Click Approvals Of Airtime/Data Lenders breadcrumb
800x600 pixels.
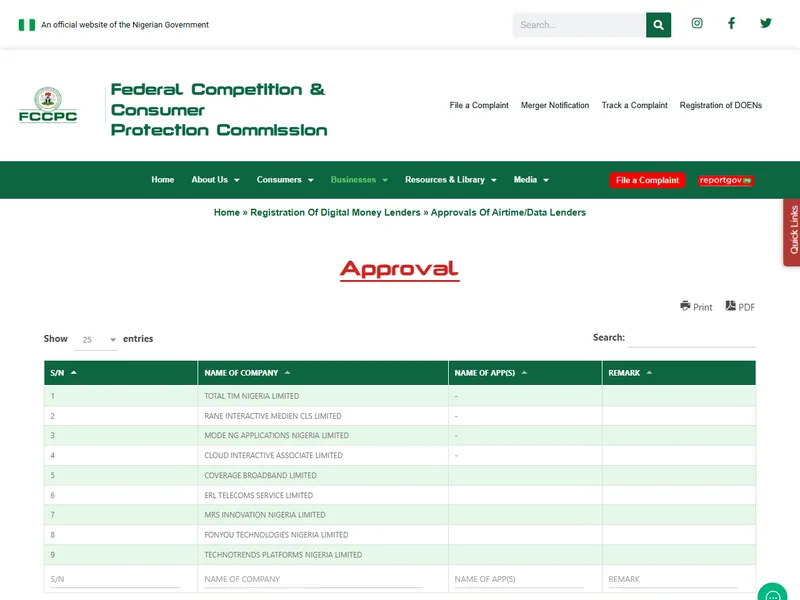click(508, 212)
